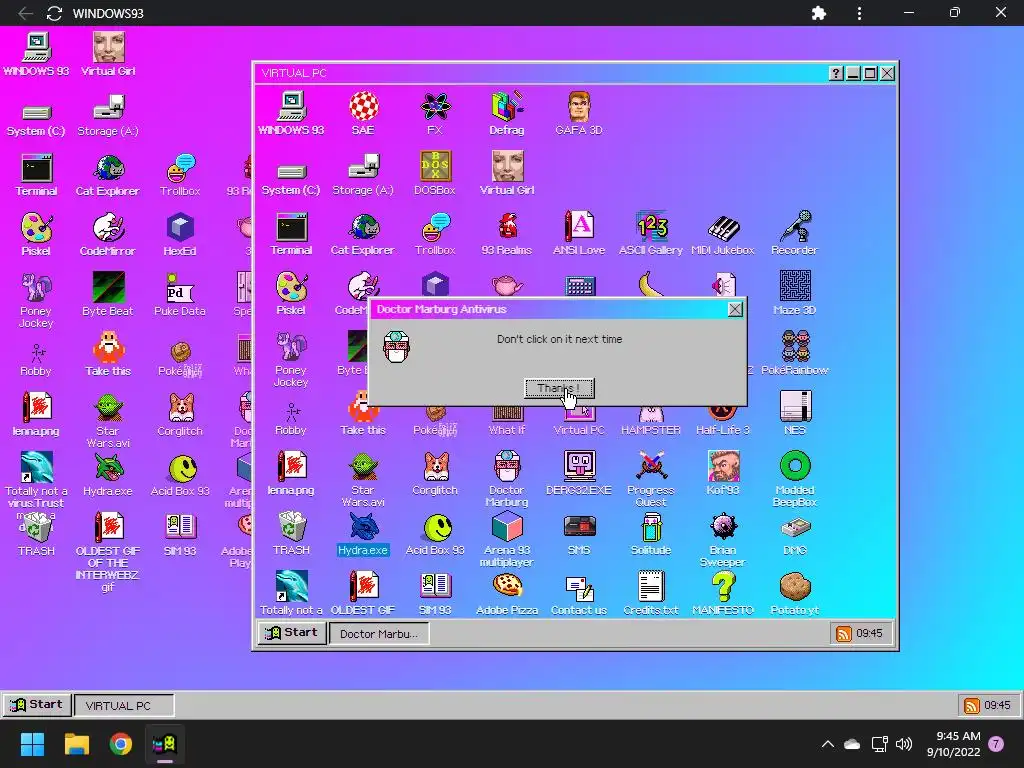The height and width of the screenshot is (768, 1024).
Task: Open Corglitch on outer desktop
Action: 180,415
